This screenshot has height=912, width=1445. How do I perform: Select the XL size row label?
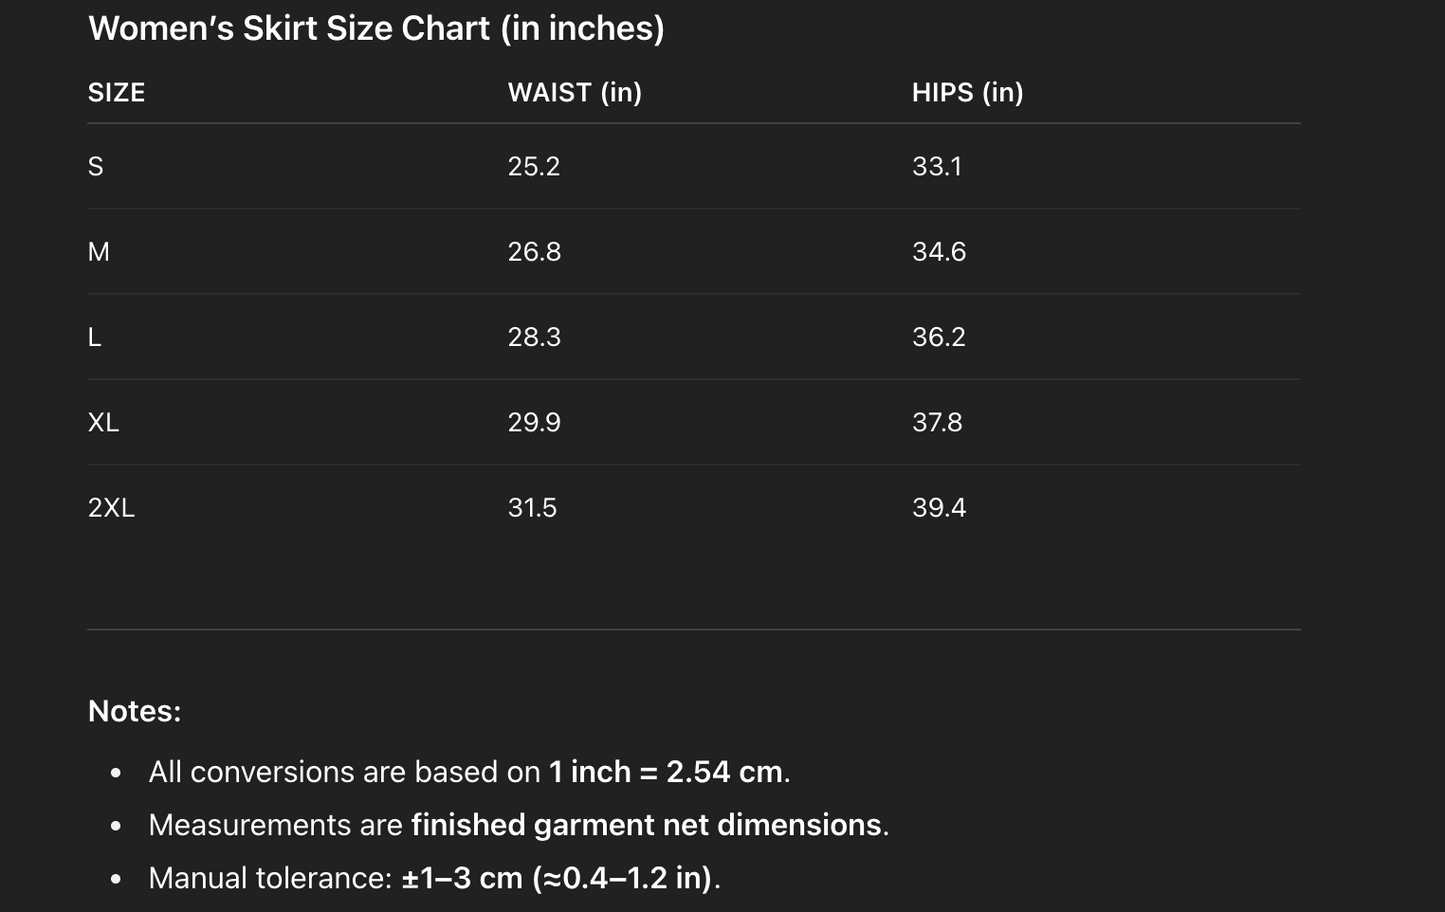coord(103,423)
